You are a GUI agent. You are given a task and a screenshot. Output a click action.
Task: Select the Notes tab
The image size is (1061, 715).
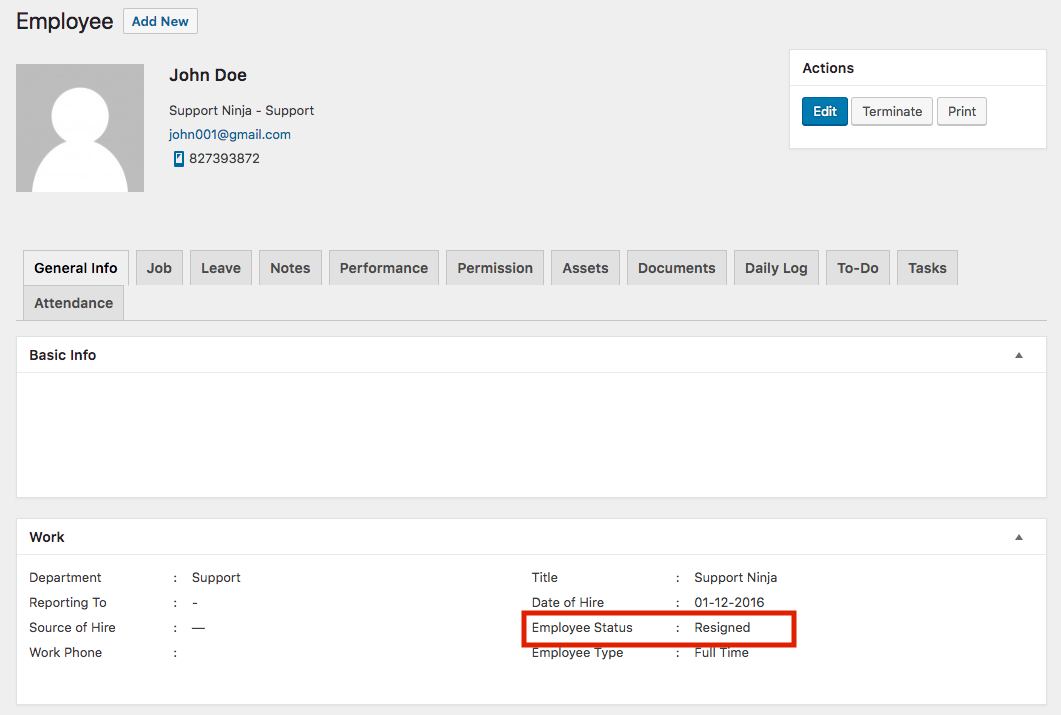coord(290,267)
